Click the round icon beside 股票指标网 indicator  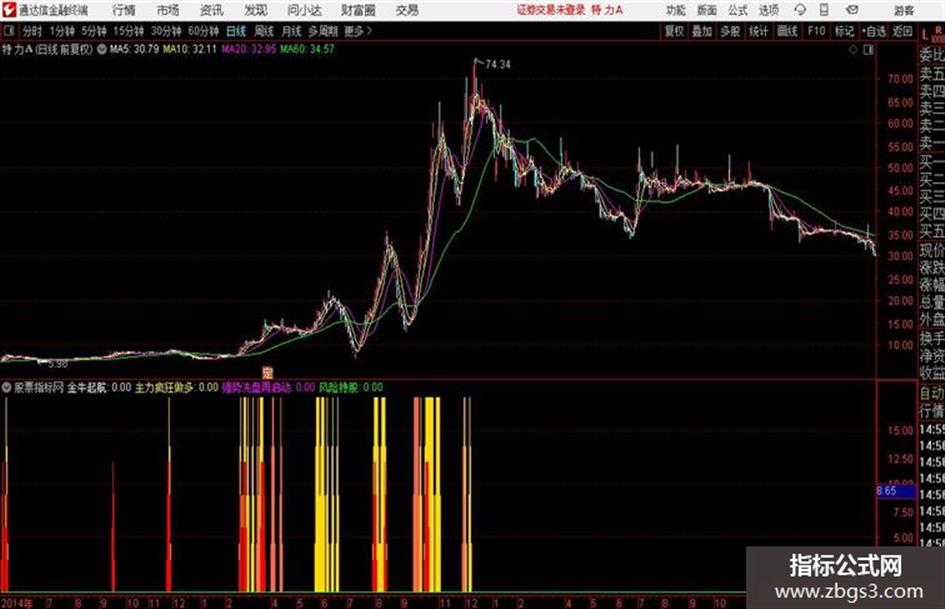7,387
